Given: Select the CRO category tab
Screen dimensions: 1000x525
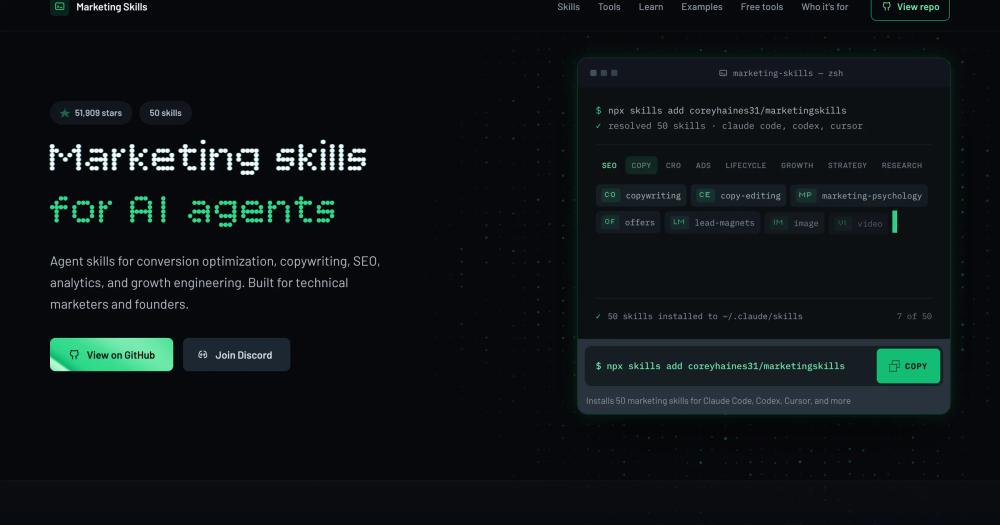Looking at the screenshot, I should (x=673, y=165).
